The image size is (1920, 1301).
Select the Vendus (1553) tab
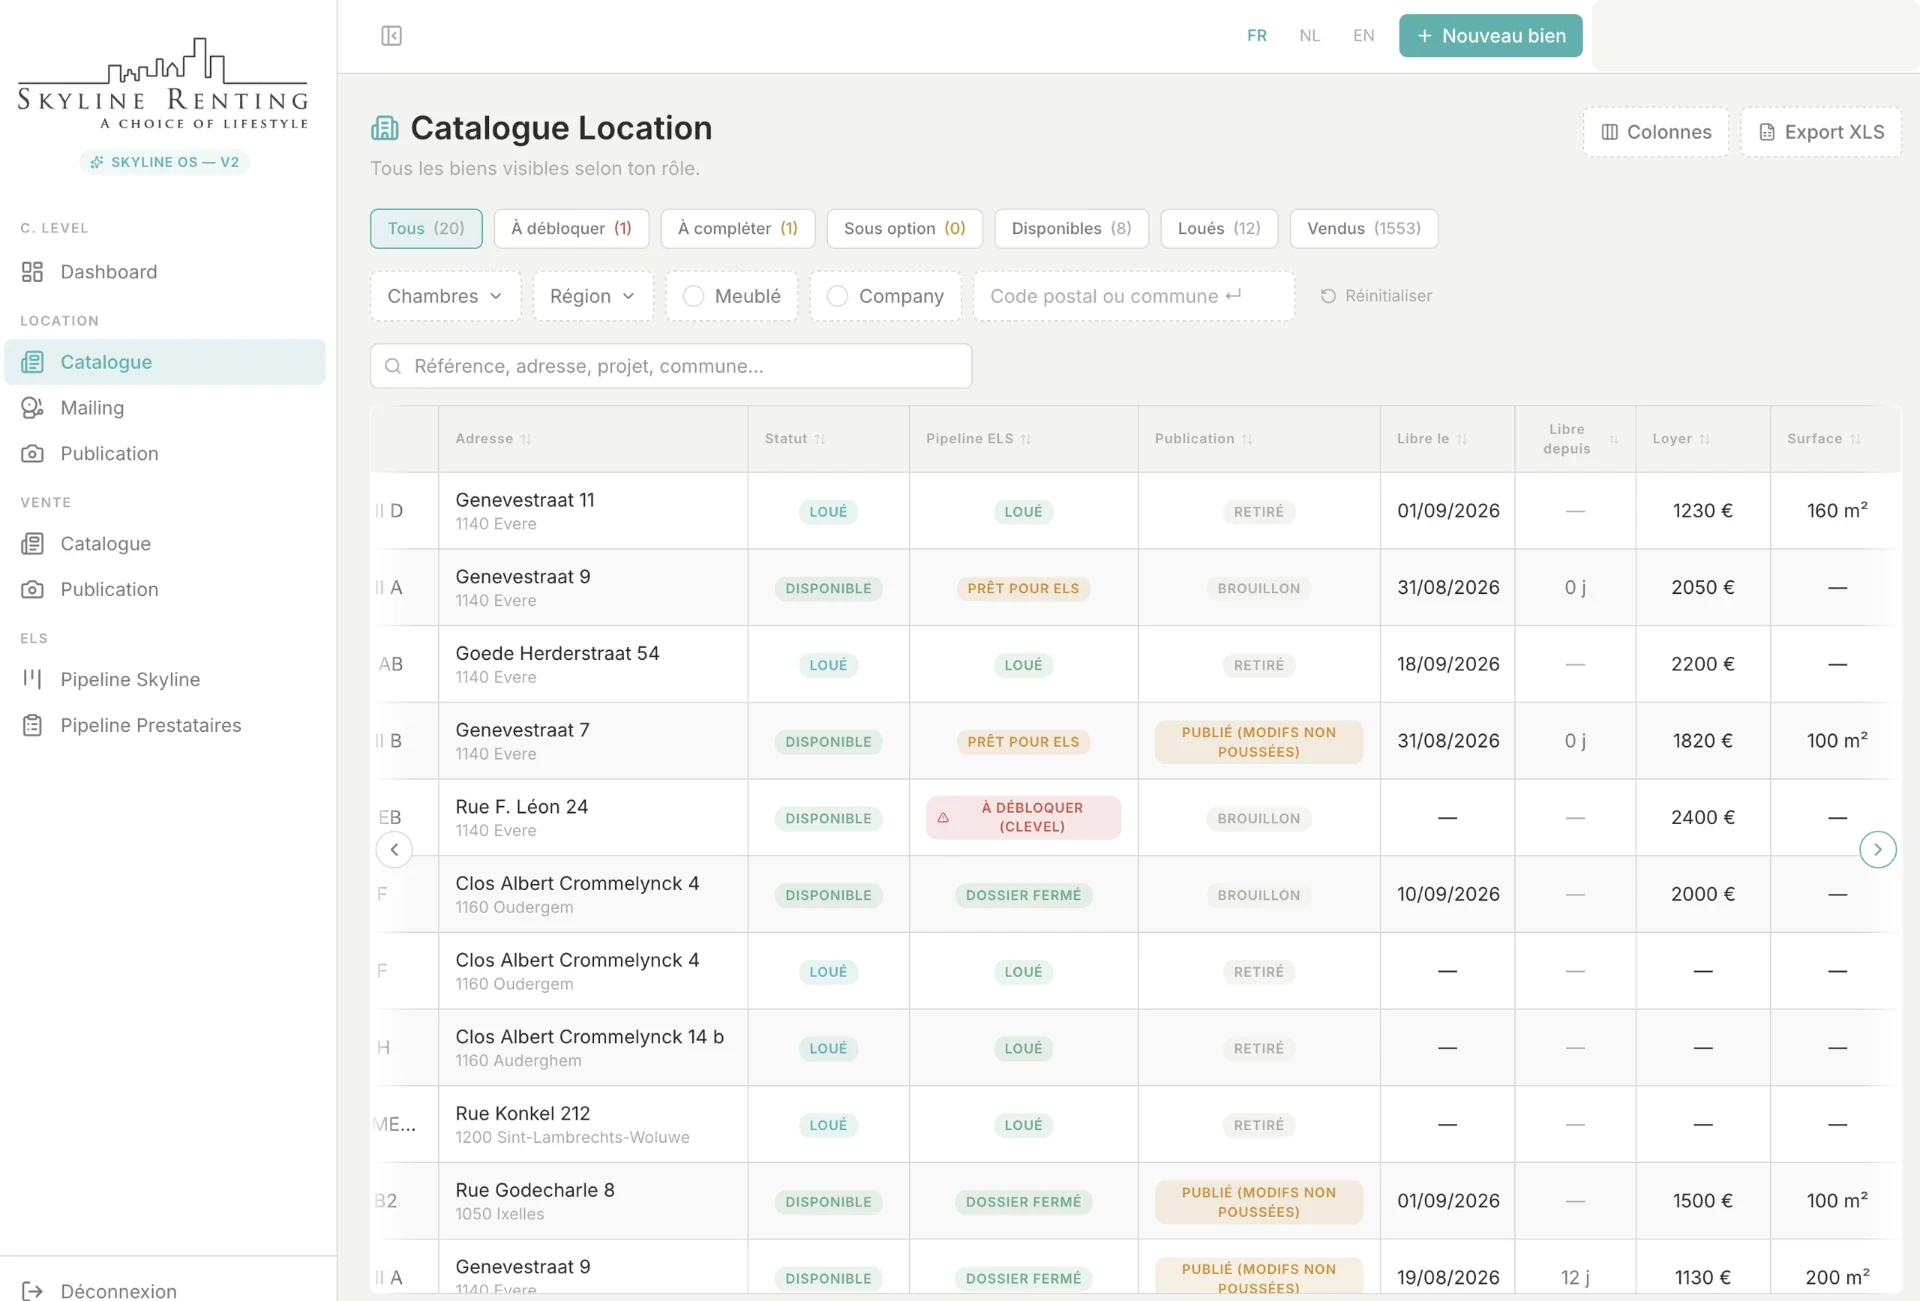pos(1364,228)
